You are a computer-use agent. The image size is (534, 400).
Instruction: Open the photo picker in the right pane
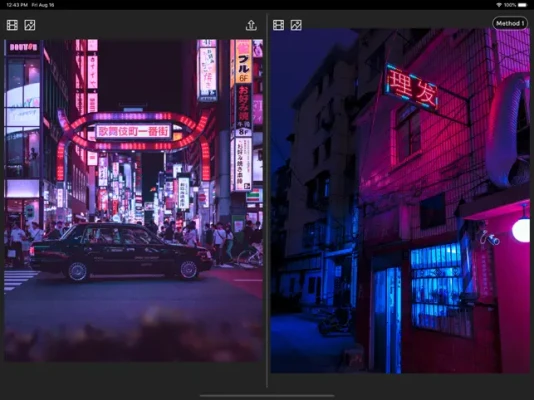click(296, 25)
